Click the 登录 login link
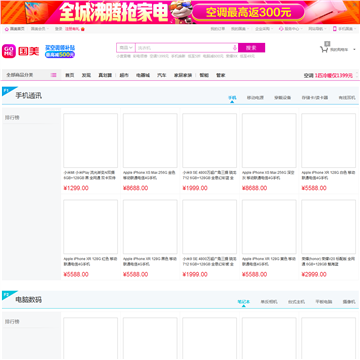 (x=59, y=29)
